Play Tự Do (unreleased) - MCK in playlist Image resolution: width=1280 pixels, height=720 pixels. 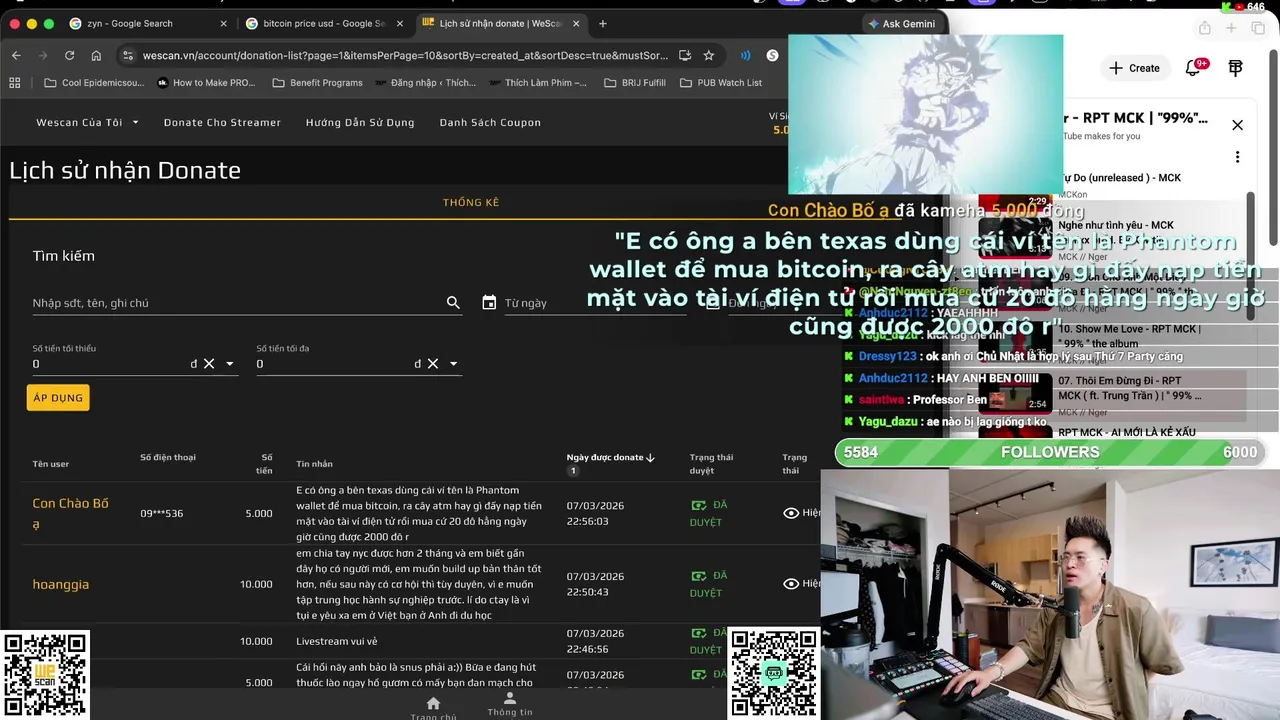point(1120,178)
